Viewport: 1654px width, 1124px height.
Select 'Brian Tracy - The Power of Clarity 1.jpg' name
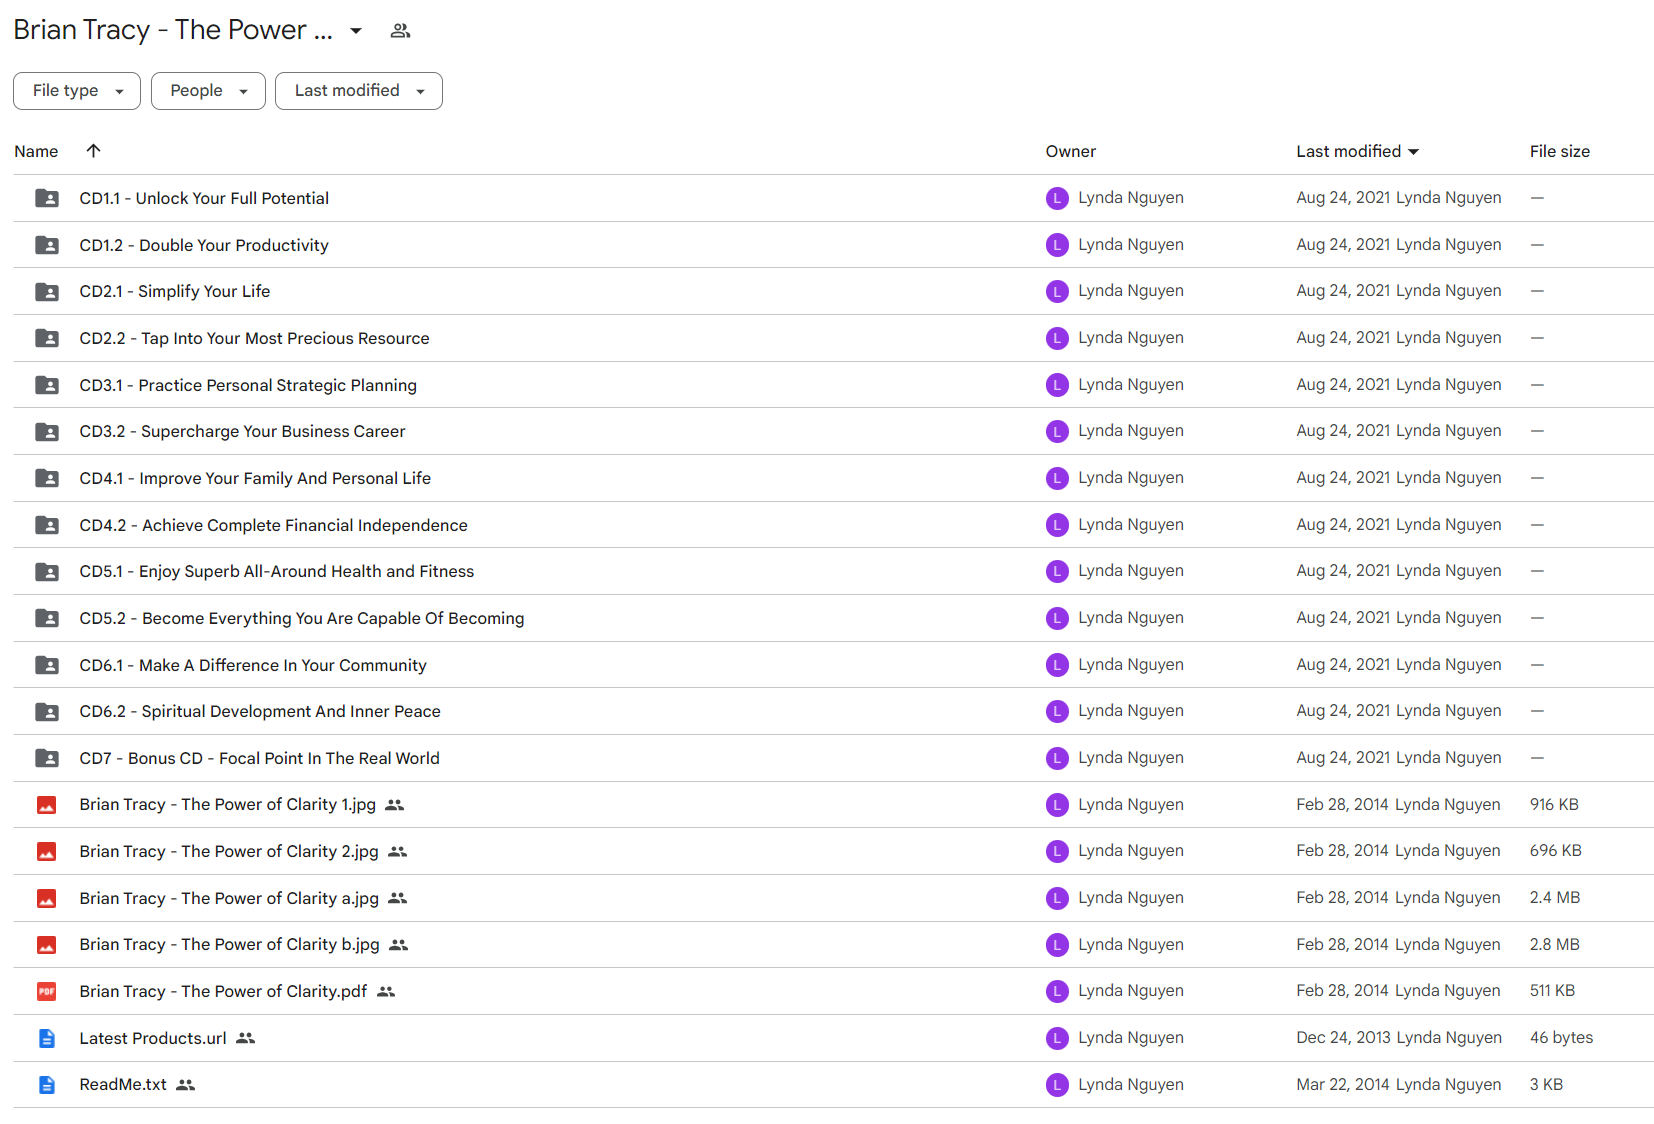(228, 805)
